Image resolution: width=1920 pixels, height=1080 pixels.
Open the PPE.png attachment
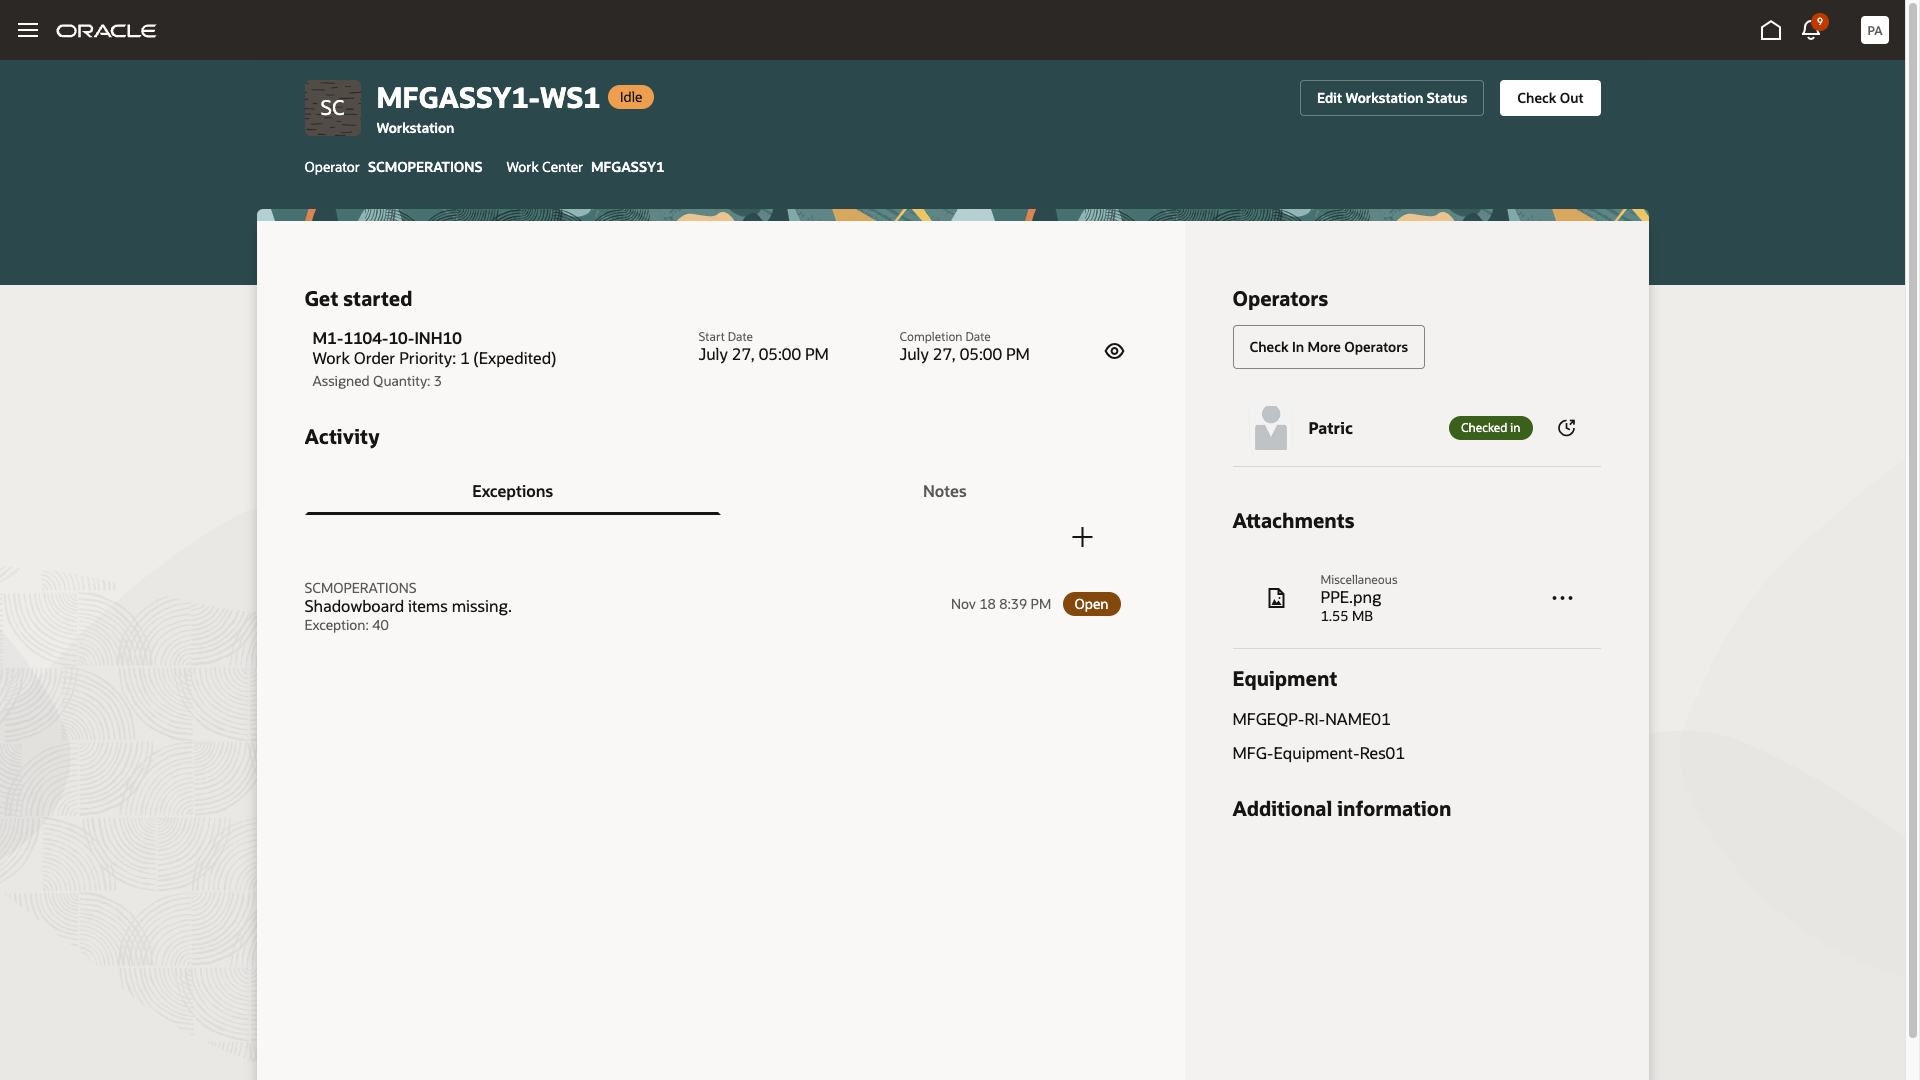point(1350,597)
